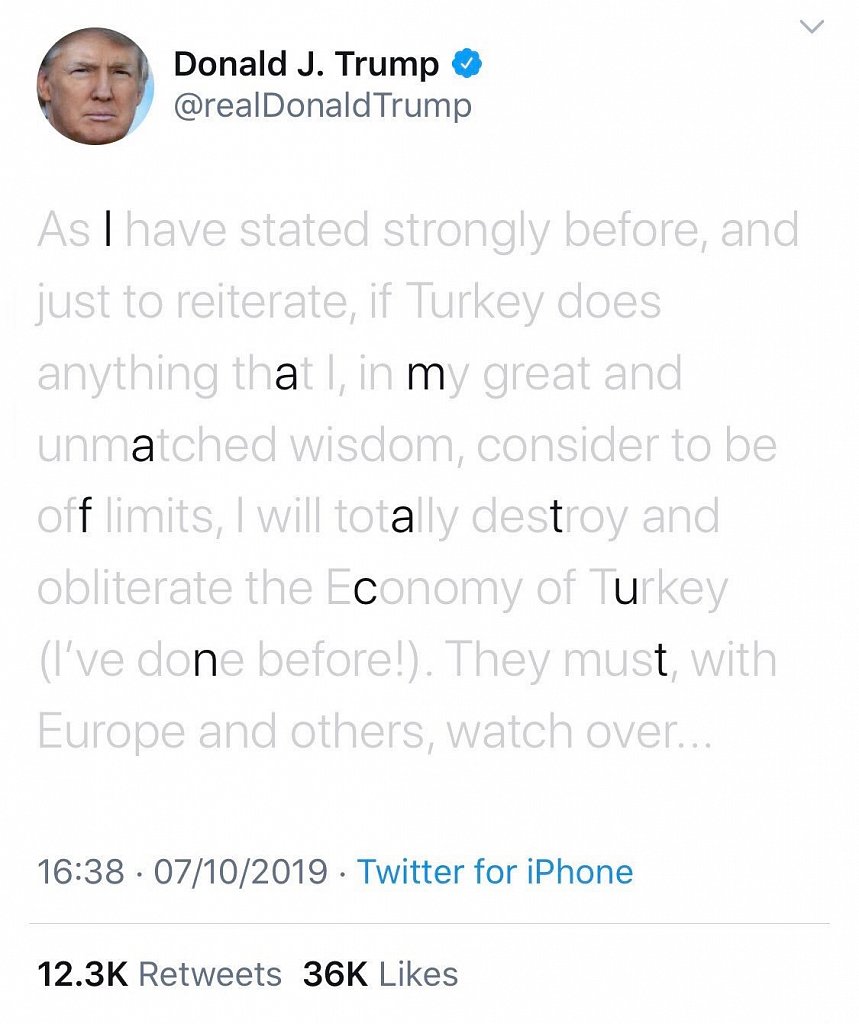Click the word "Europe" in the tweet

[111, 734]
